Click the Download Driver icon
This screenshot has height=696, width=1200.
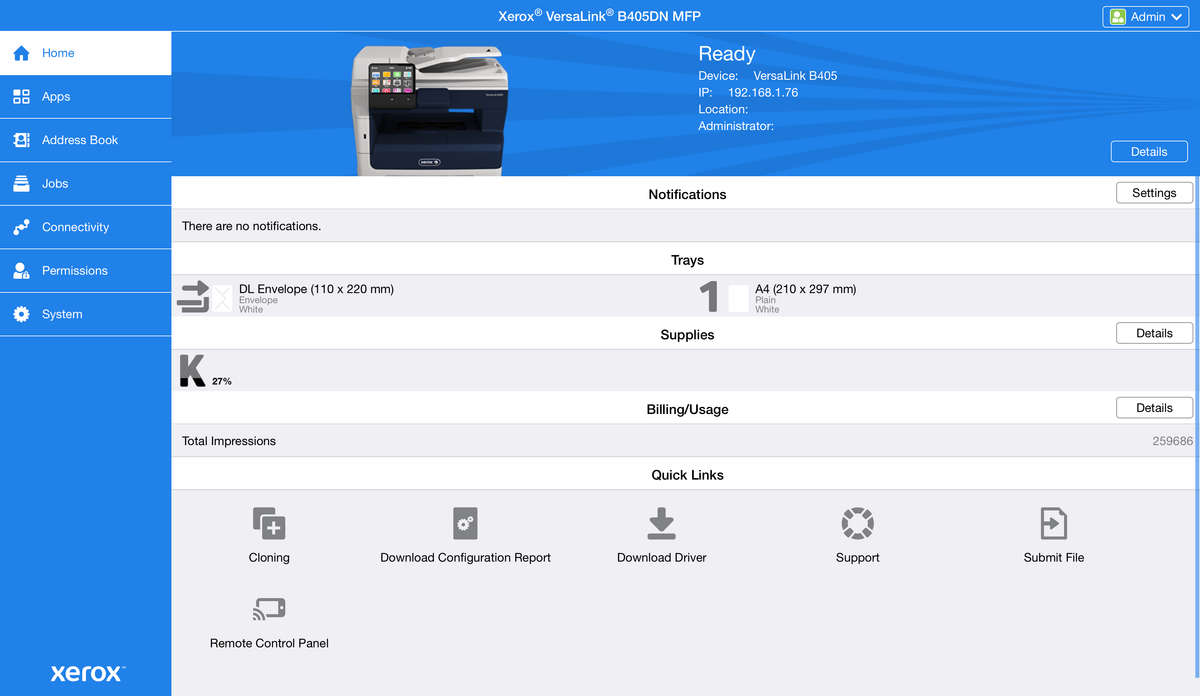[x=661, y=523]
